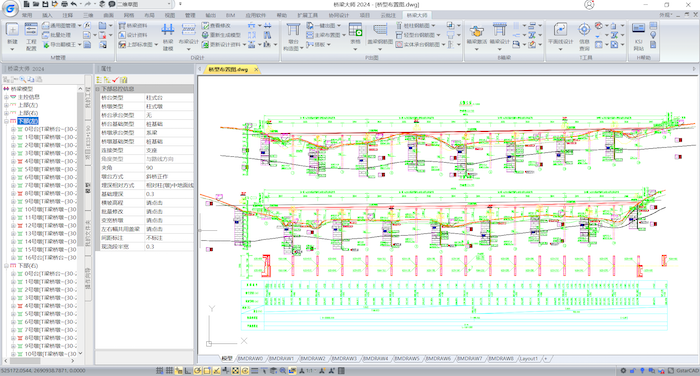Collapse the 下部(左) tree node
700x376 pixels.
6,121
